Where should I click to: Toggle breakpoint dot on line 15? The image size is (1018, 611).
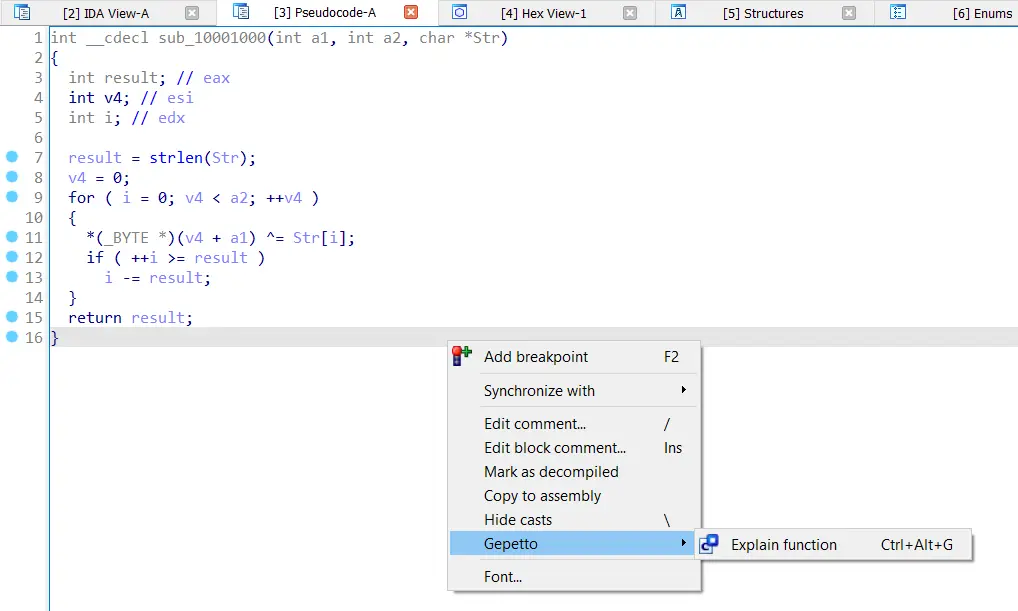coord(12,316)
